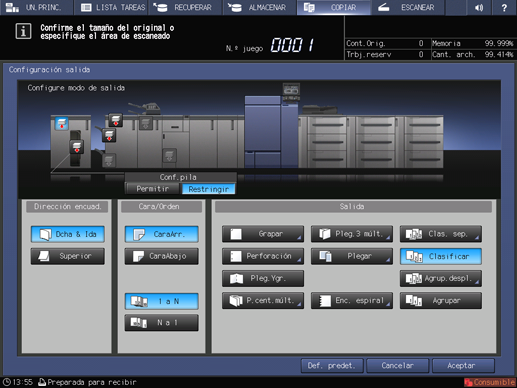517x388 pixels.
Task: Click the information icon beside the message
Action: point(23,31)
